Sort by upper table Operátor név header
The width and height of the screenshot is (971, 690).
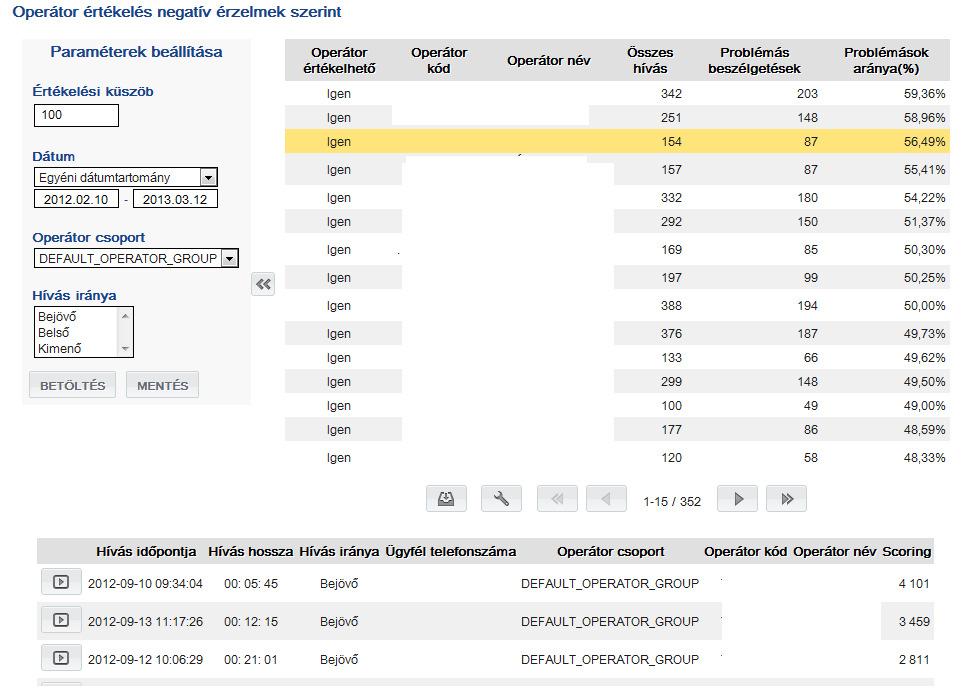[549, 61]
